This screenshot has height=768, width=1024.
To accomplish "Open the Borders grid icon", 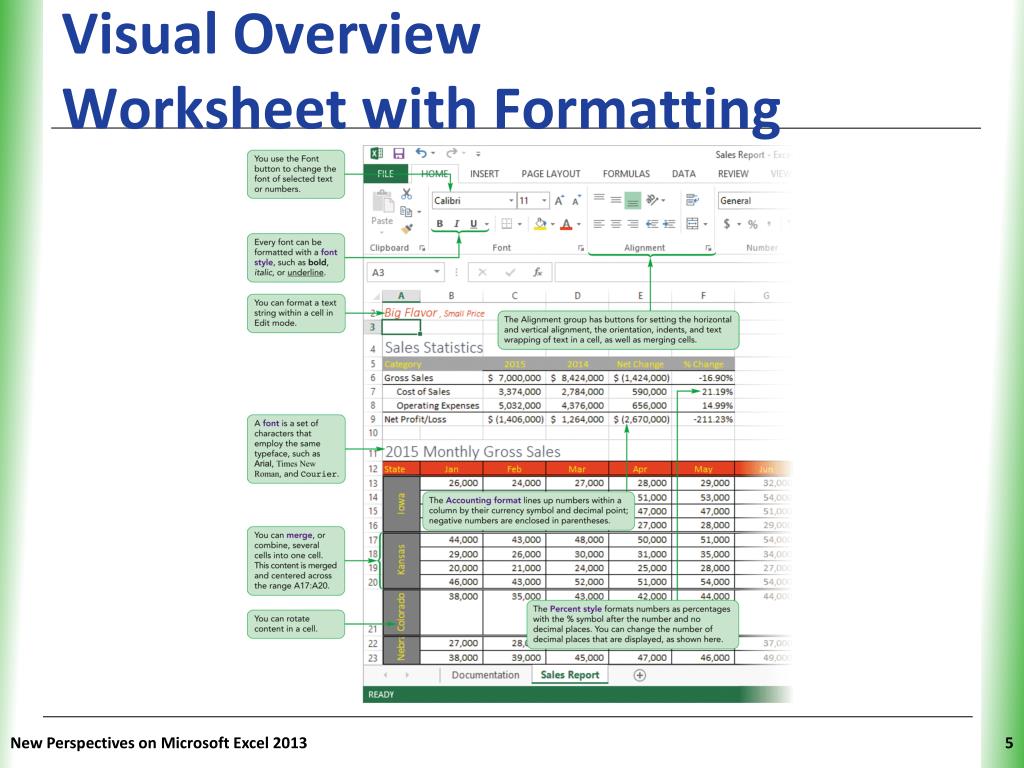I will [507, 224].
